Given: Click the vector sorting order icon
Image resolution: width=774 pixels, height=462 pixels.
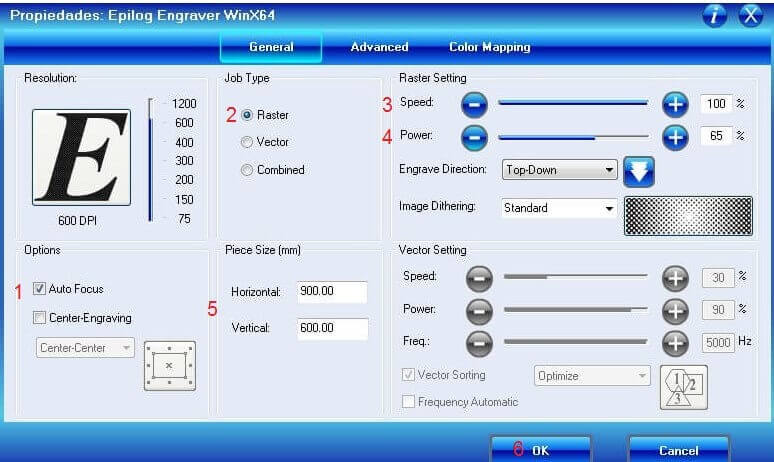Looking at the screenshot, I should pos(684,387).
